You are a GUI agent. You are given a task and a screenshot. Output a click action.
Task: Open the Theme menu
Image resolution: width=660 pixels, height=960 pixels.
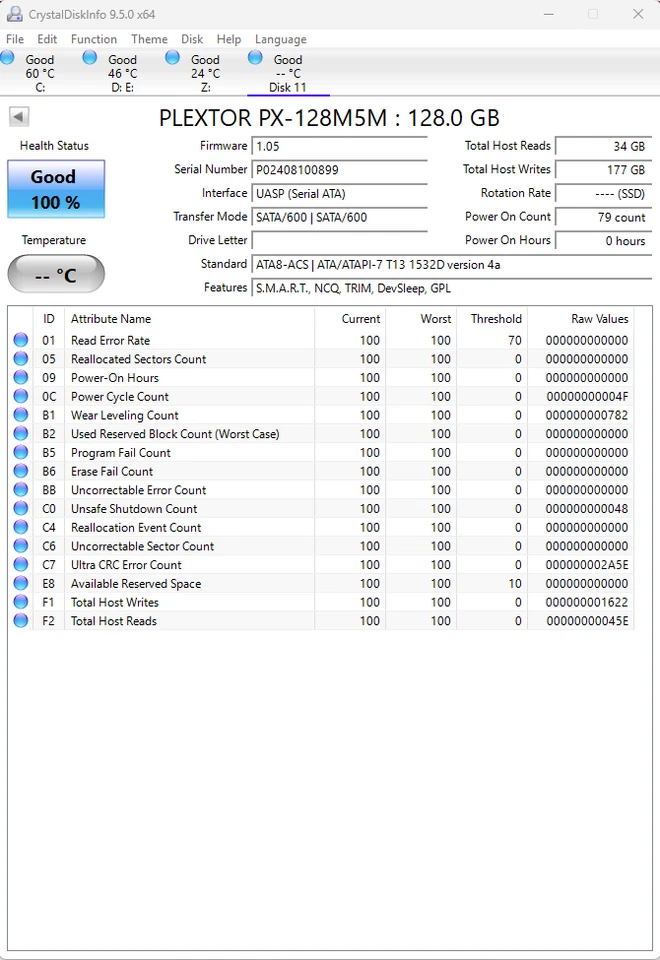click(x=149, y=39)
